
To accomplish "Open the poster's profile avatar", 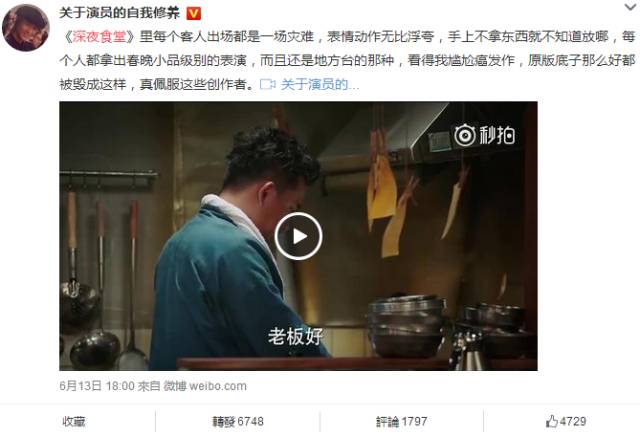I will pos(26,28).
